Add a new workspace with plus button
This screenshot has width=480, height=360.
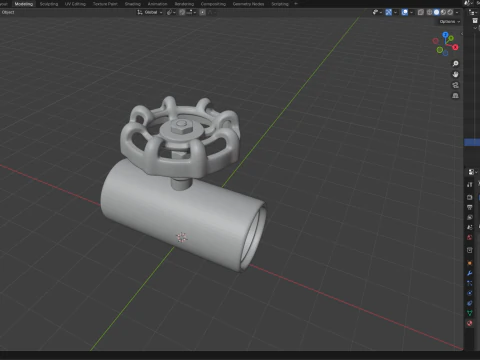[x=295, y=4]
